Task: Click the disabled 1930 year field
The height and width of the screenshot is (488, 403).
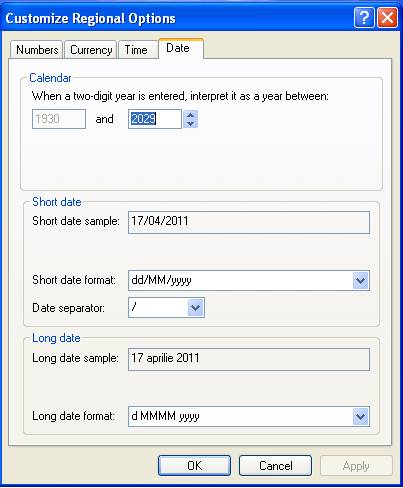Action: 59,119
